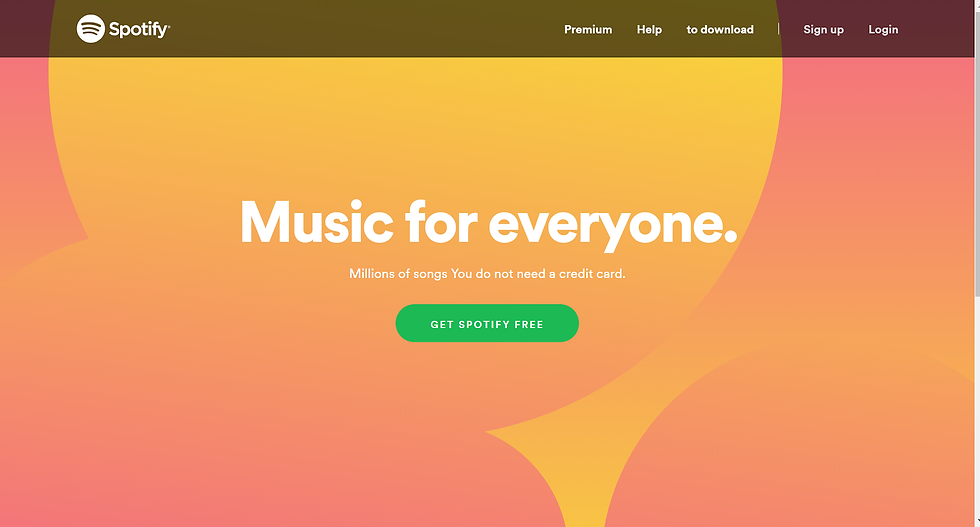The height and width of the screenshot is (527, 980).
Task: Select Sign up in navigation bar
Action: pyautogui.click(x=823, y=29)
